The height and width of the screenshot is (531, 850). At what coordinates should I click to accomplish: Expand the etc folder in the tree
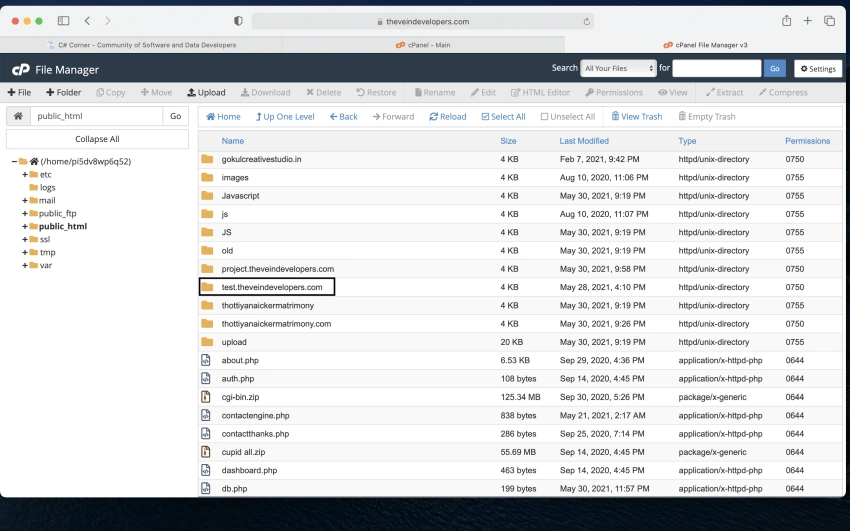[25, 174]
